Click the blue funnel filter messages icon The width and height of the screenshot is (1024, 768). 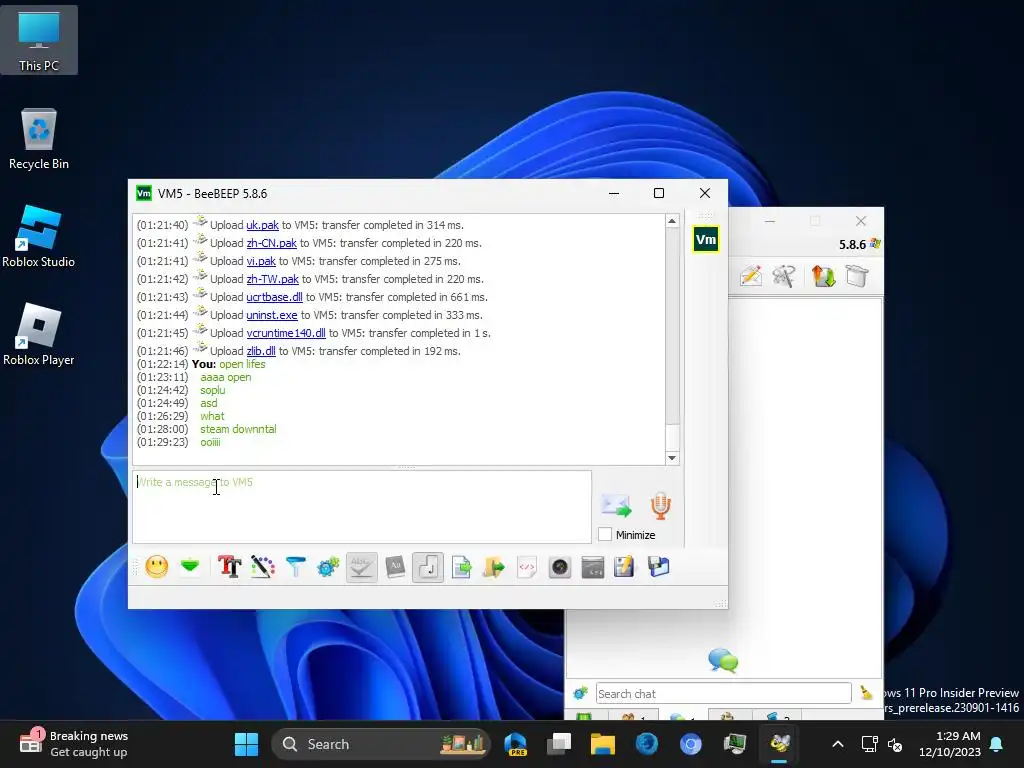296,566
